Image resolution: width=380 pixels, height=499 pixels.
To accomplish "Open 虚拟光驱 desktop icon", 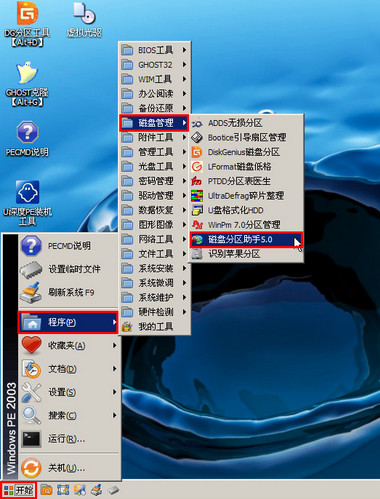I will (x=84, y=20).
